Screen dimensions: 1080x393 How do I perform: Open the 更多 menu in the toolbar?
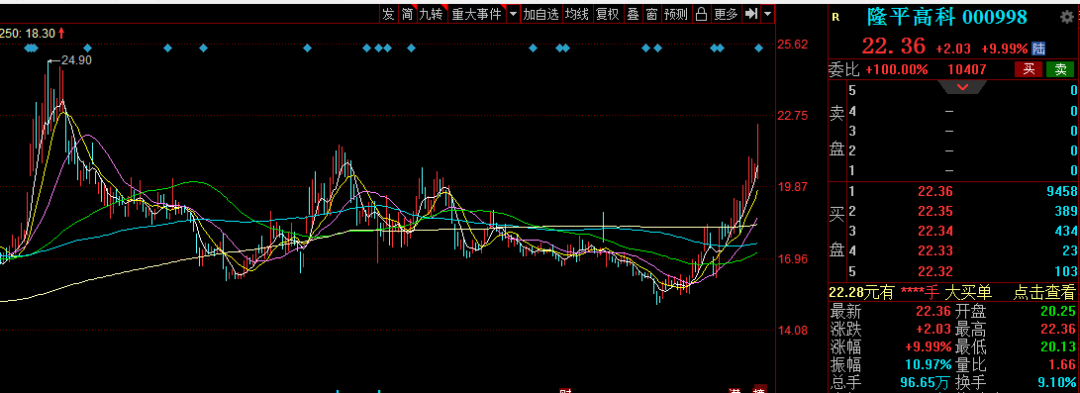point(725,14)
